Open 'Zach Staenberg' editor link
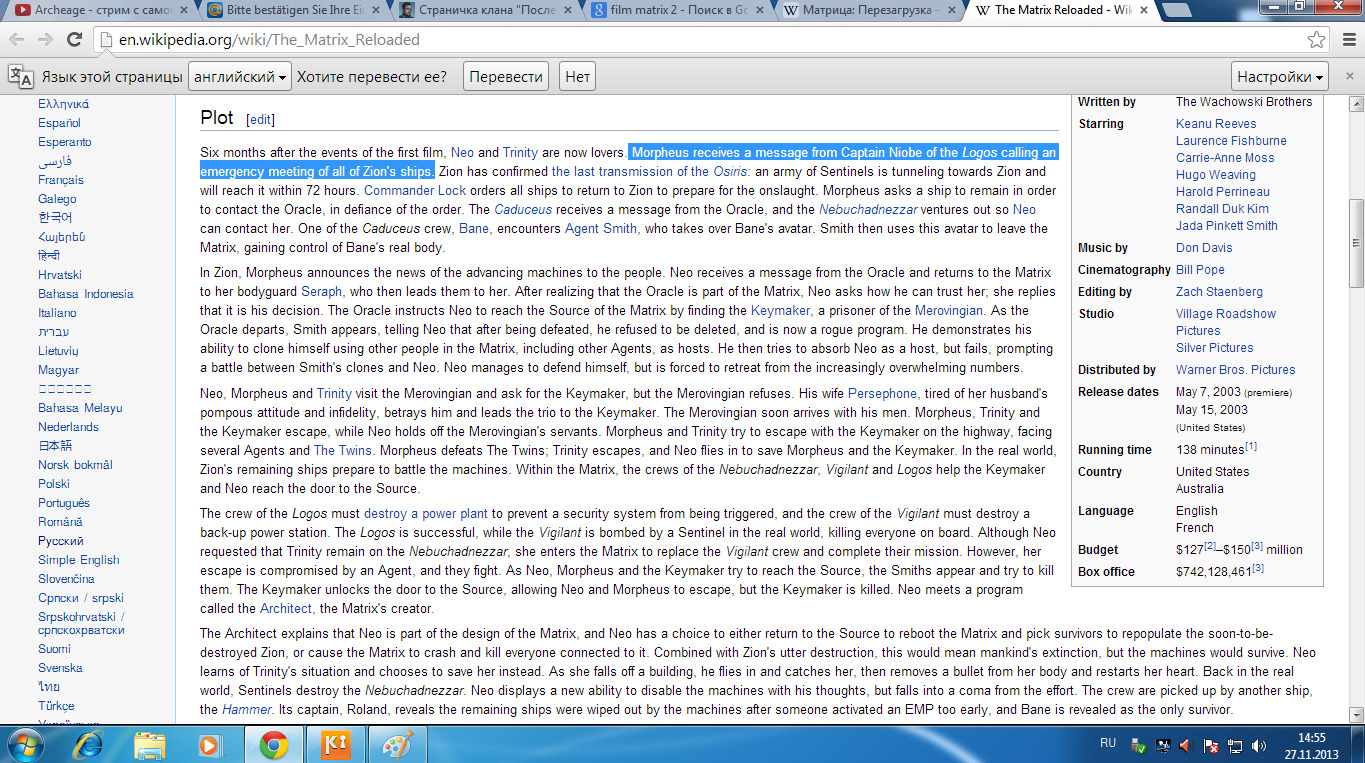Image resolution: width=1365 pixels, height=763 pixels. coord(1219,292)
